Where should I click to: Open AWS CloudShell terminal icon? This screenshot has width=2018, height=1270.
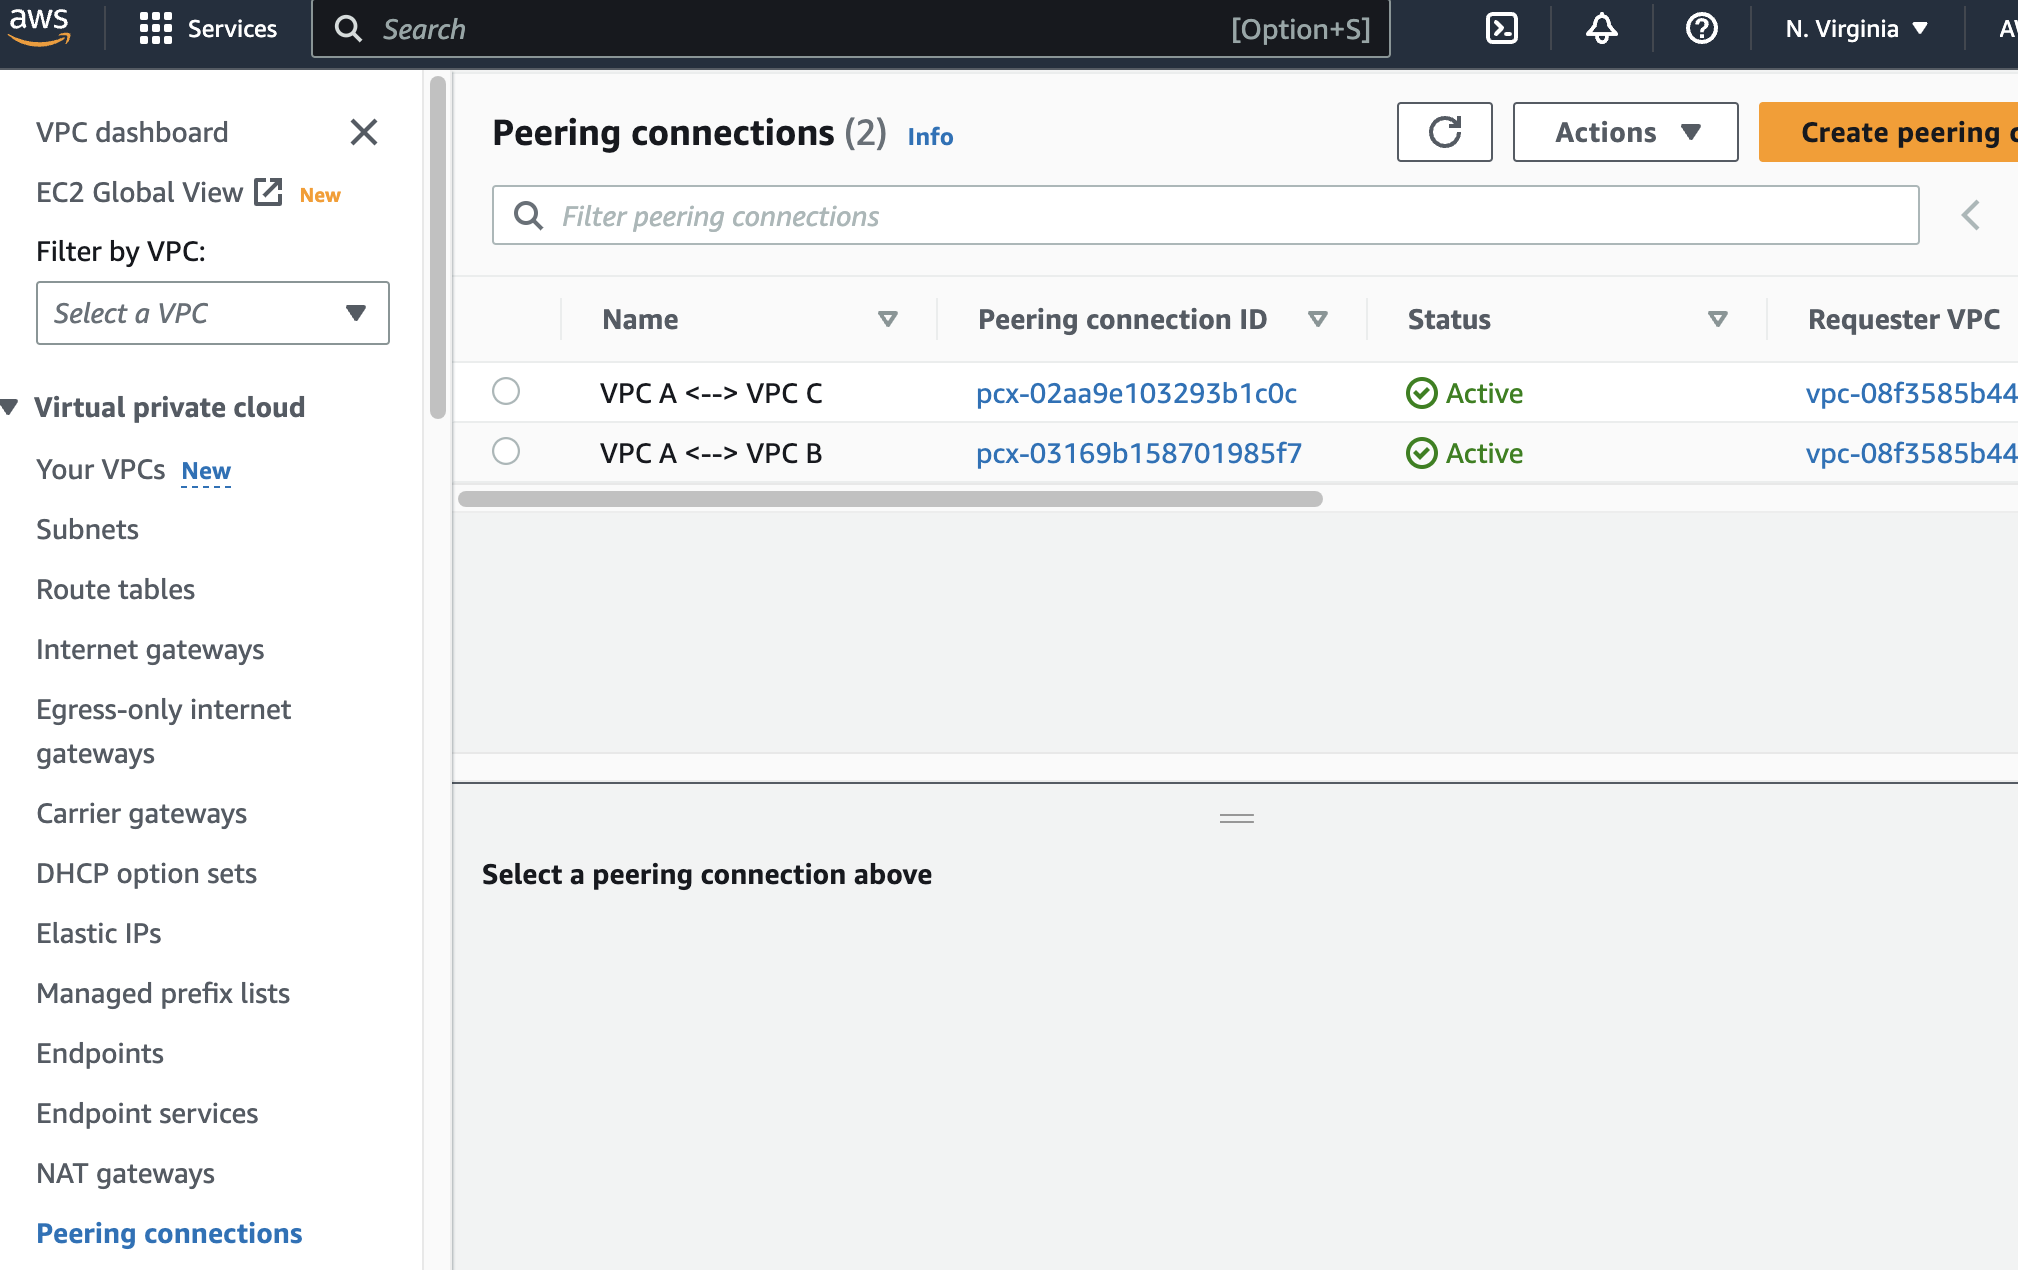(1502, 28)
